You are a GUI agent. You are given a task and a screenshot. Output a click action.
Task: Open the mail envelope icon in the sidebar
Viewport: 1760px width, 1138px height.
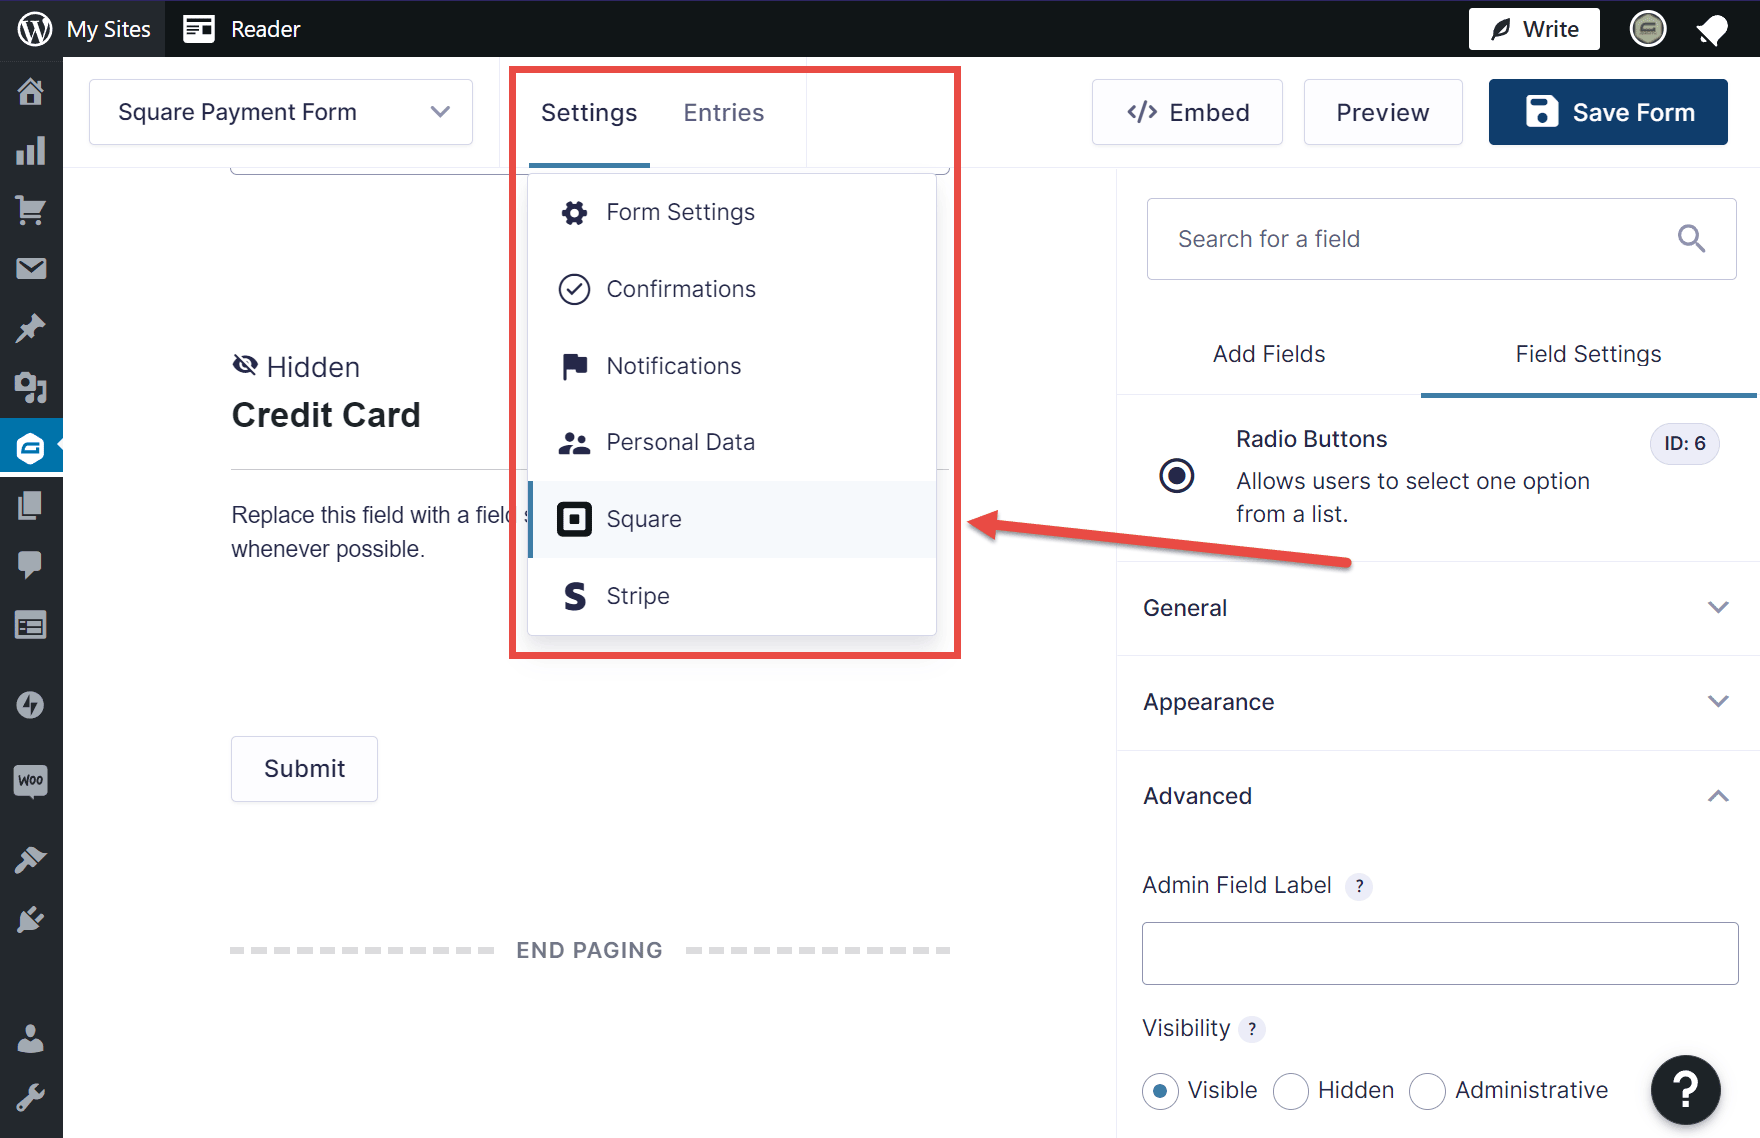coord(31,269)
